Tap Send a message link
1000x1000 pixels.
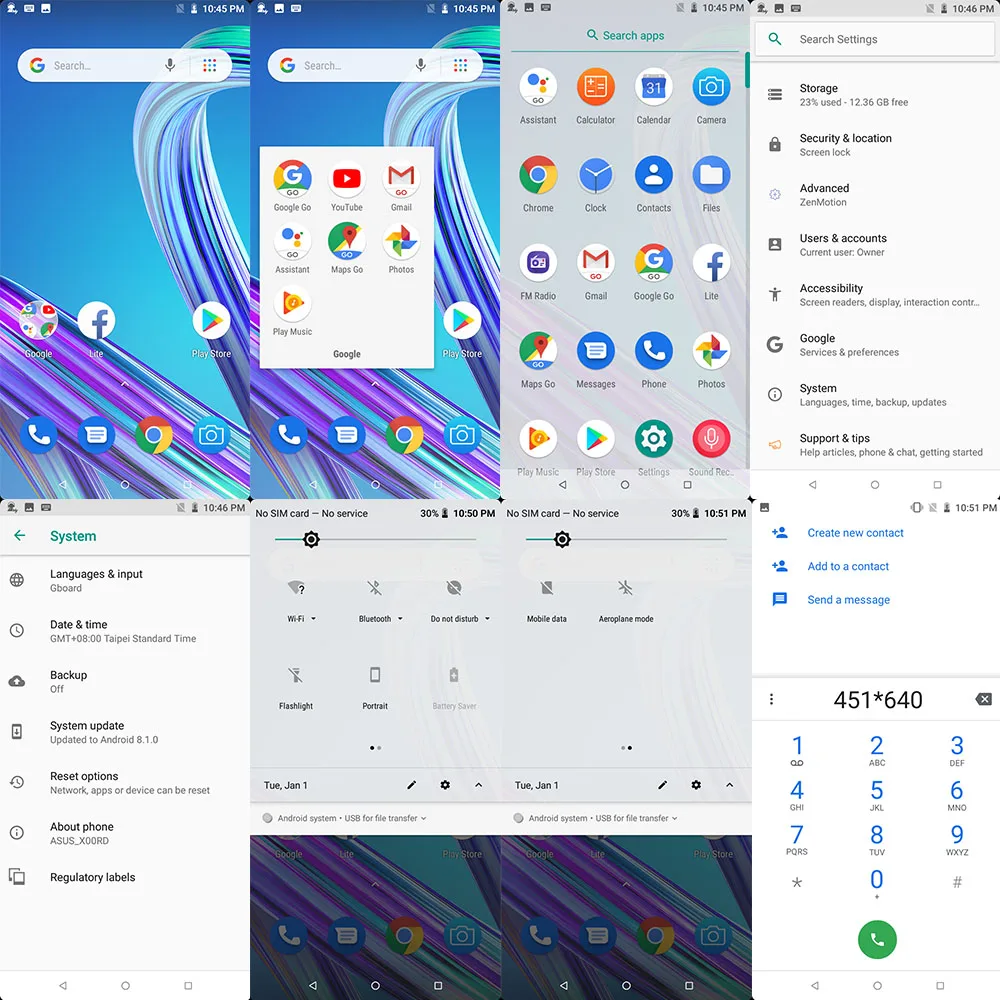click(849, 599)
